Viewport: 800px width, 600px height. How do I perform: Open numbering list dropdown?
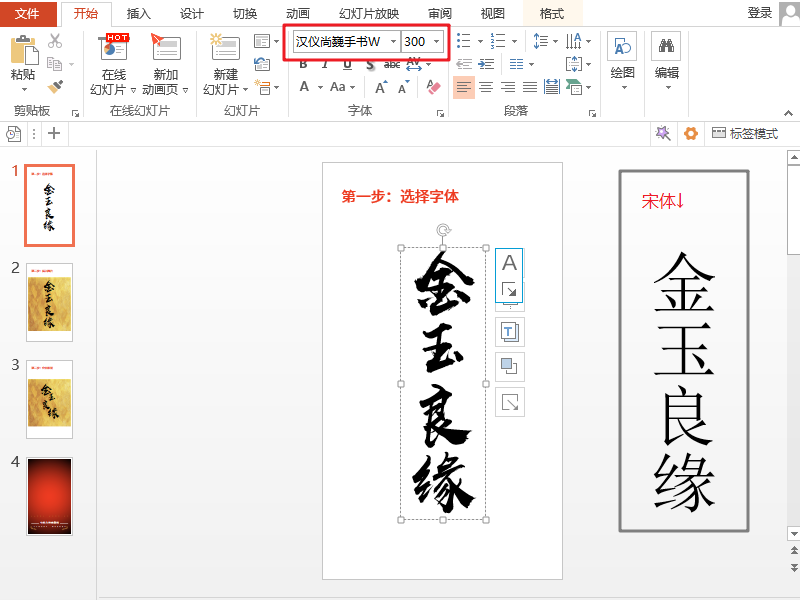[x=514, y=41]
